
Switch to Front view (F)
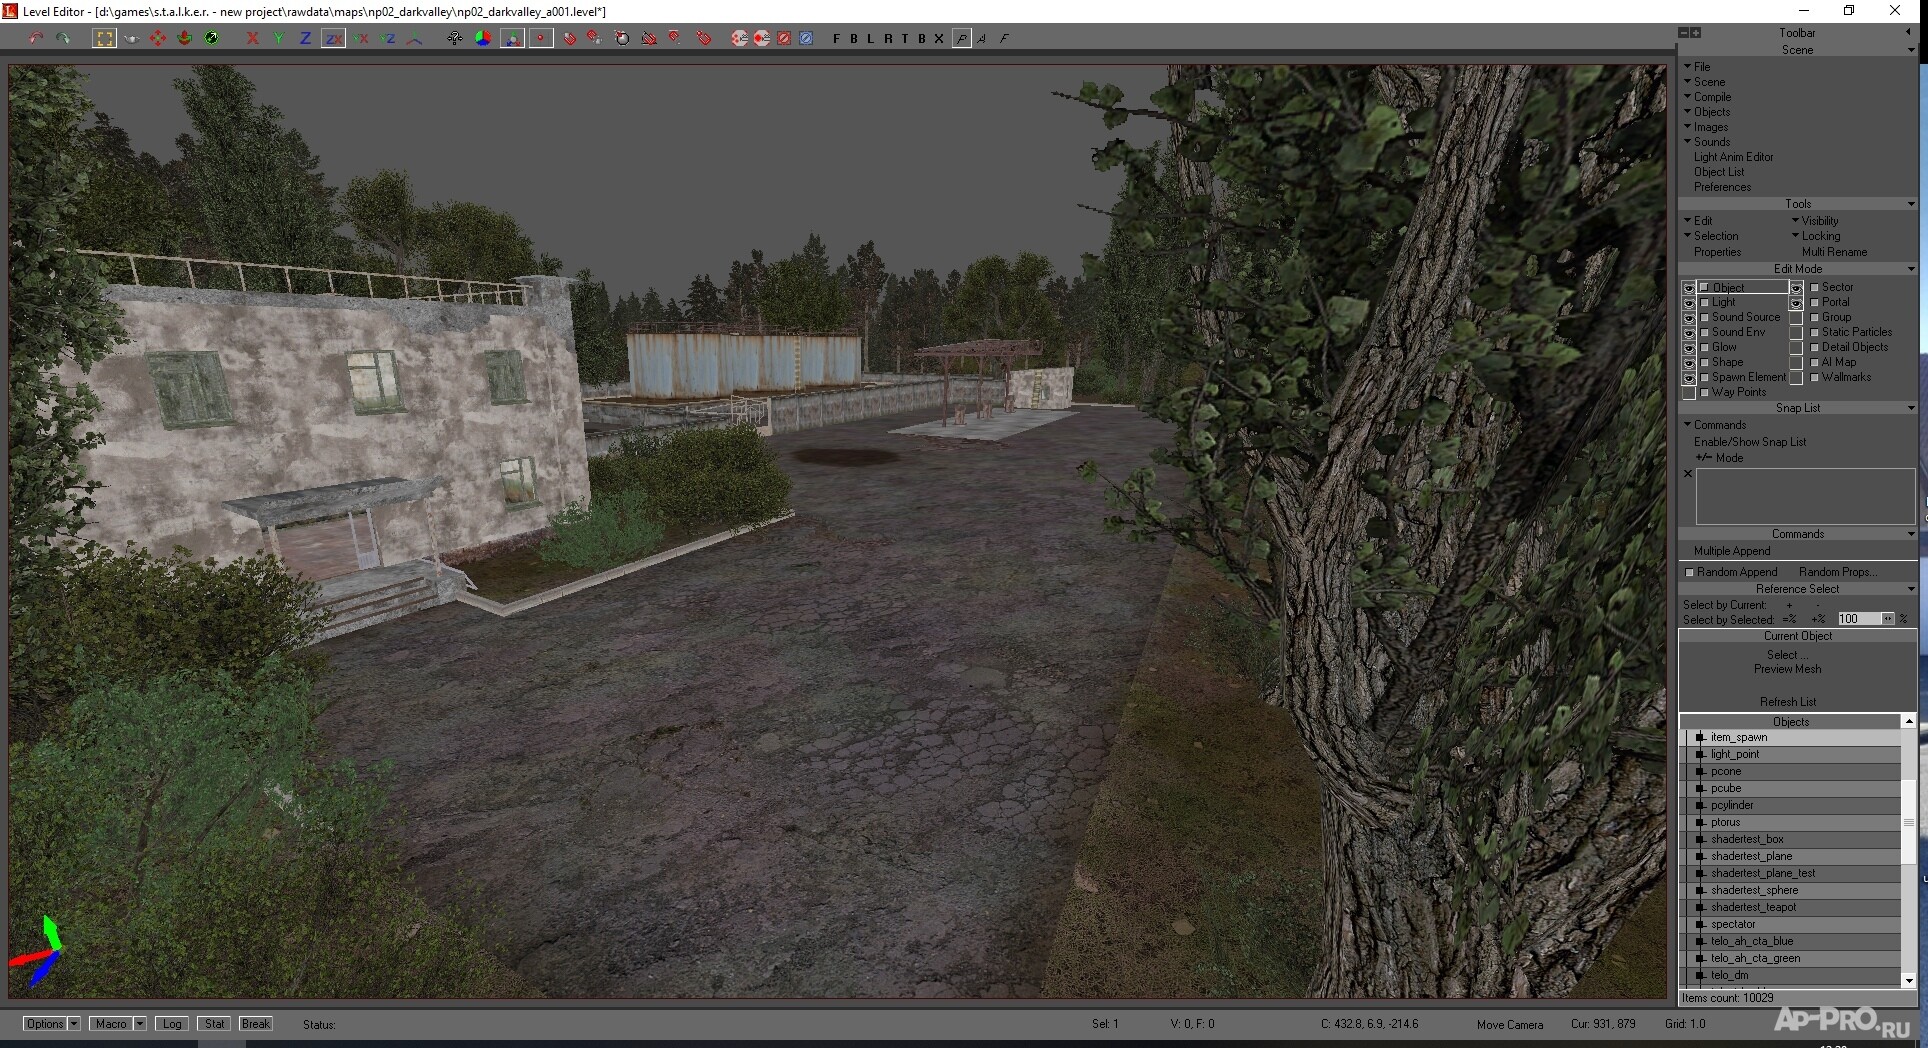pos(836,39)
